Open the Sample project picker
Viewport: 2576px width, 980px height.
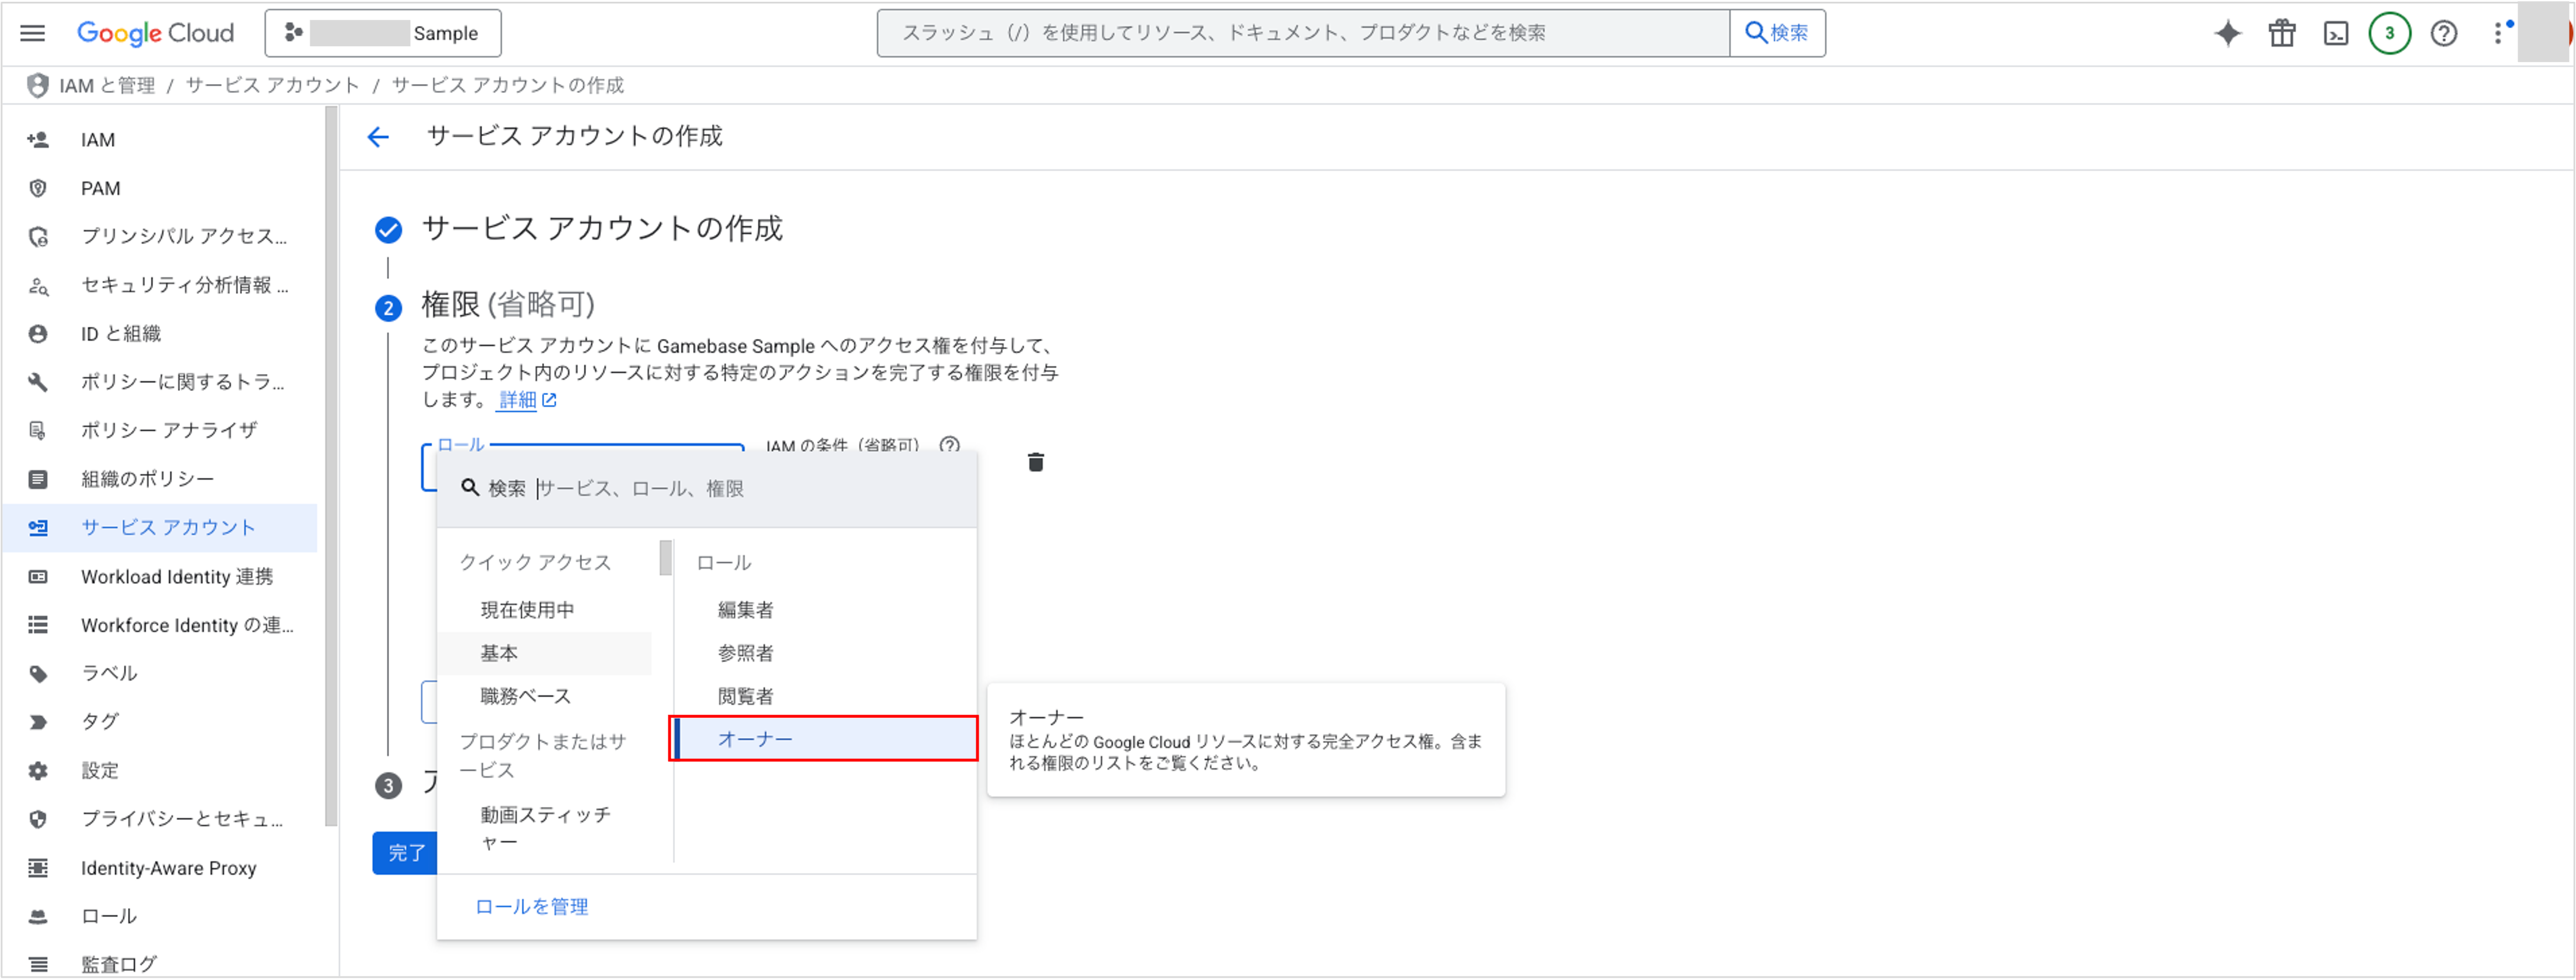tap(383, 33)
